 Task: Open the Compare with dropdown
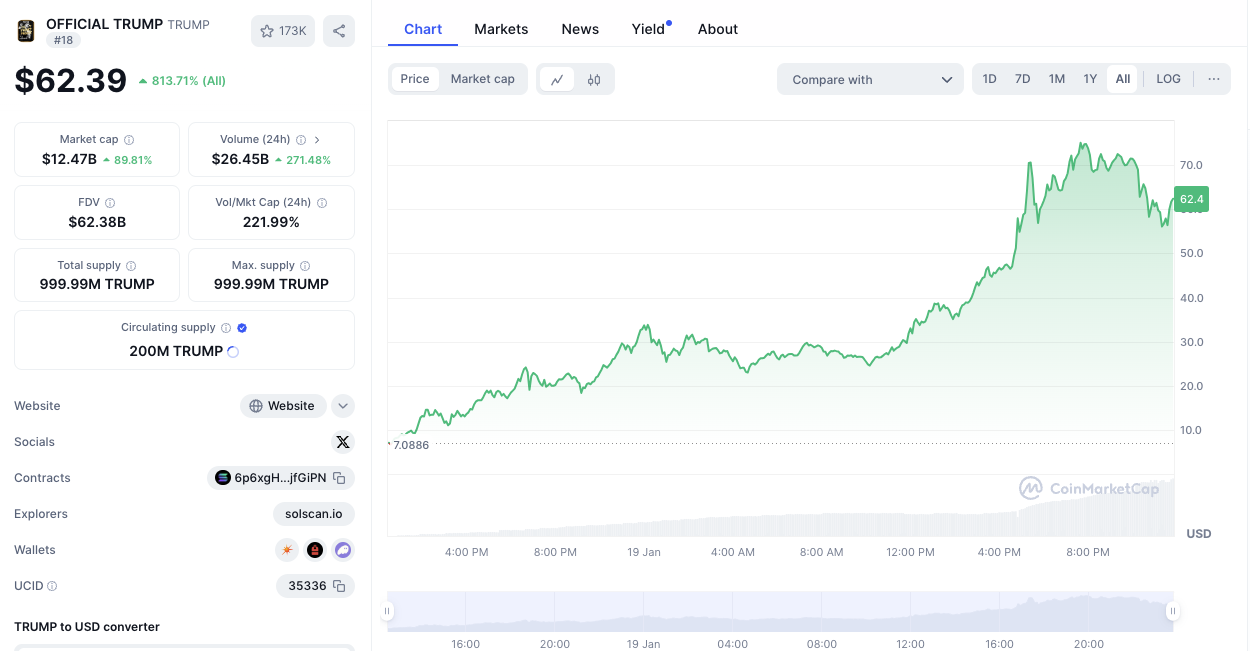coord(870,80)
